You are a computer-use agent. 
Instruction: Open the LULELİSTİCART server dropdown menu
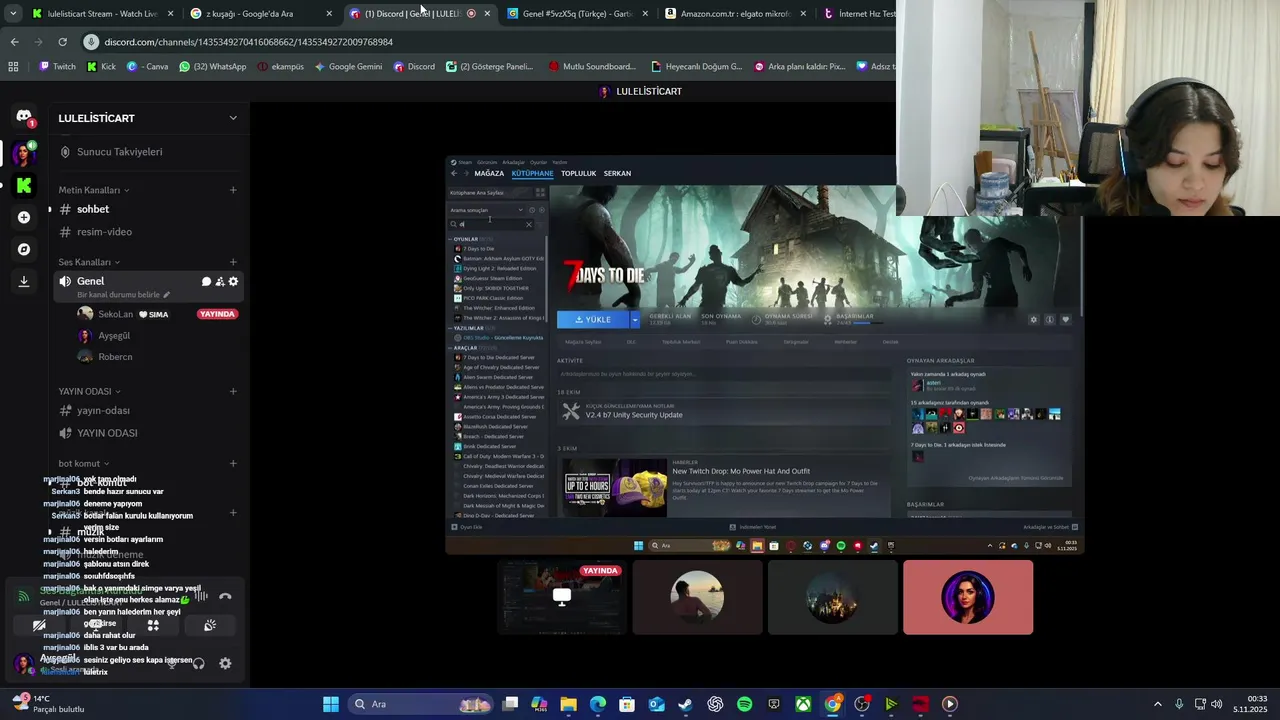tap(233, 118)
